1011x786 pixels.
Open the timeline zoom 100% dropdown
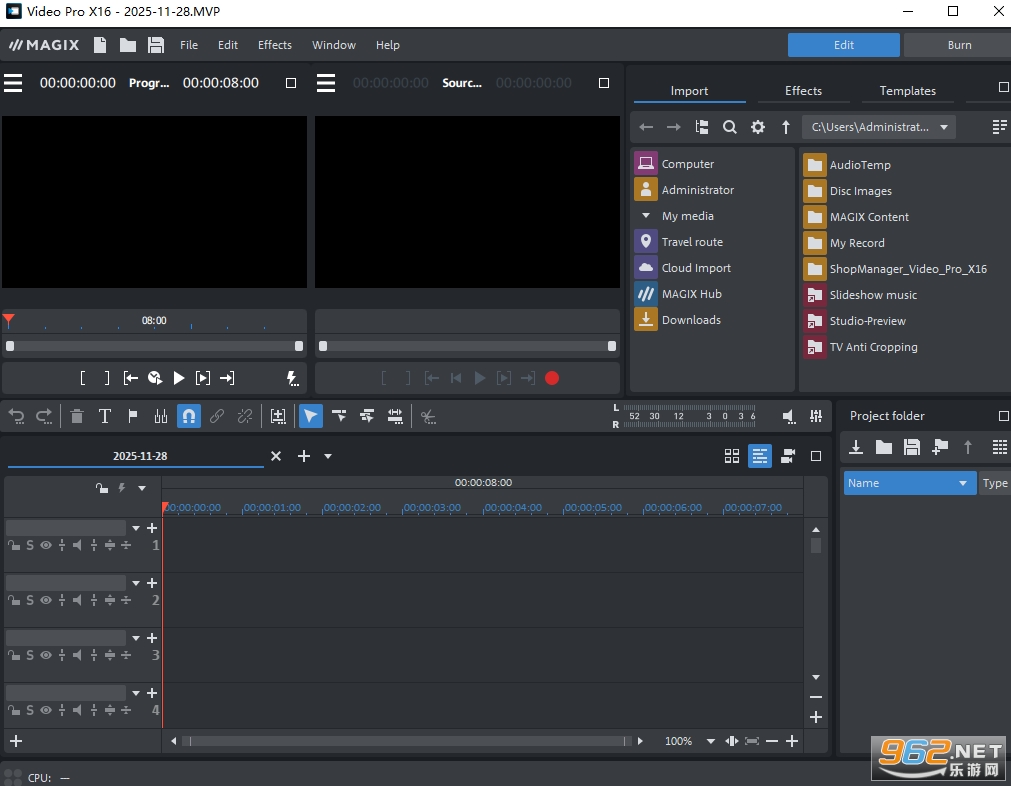(711, 742)
